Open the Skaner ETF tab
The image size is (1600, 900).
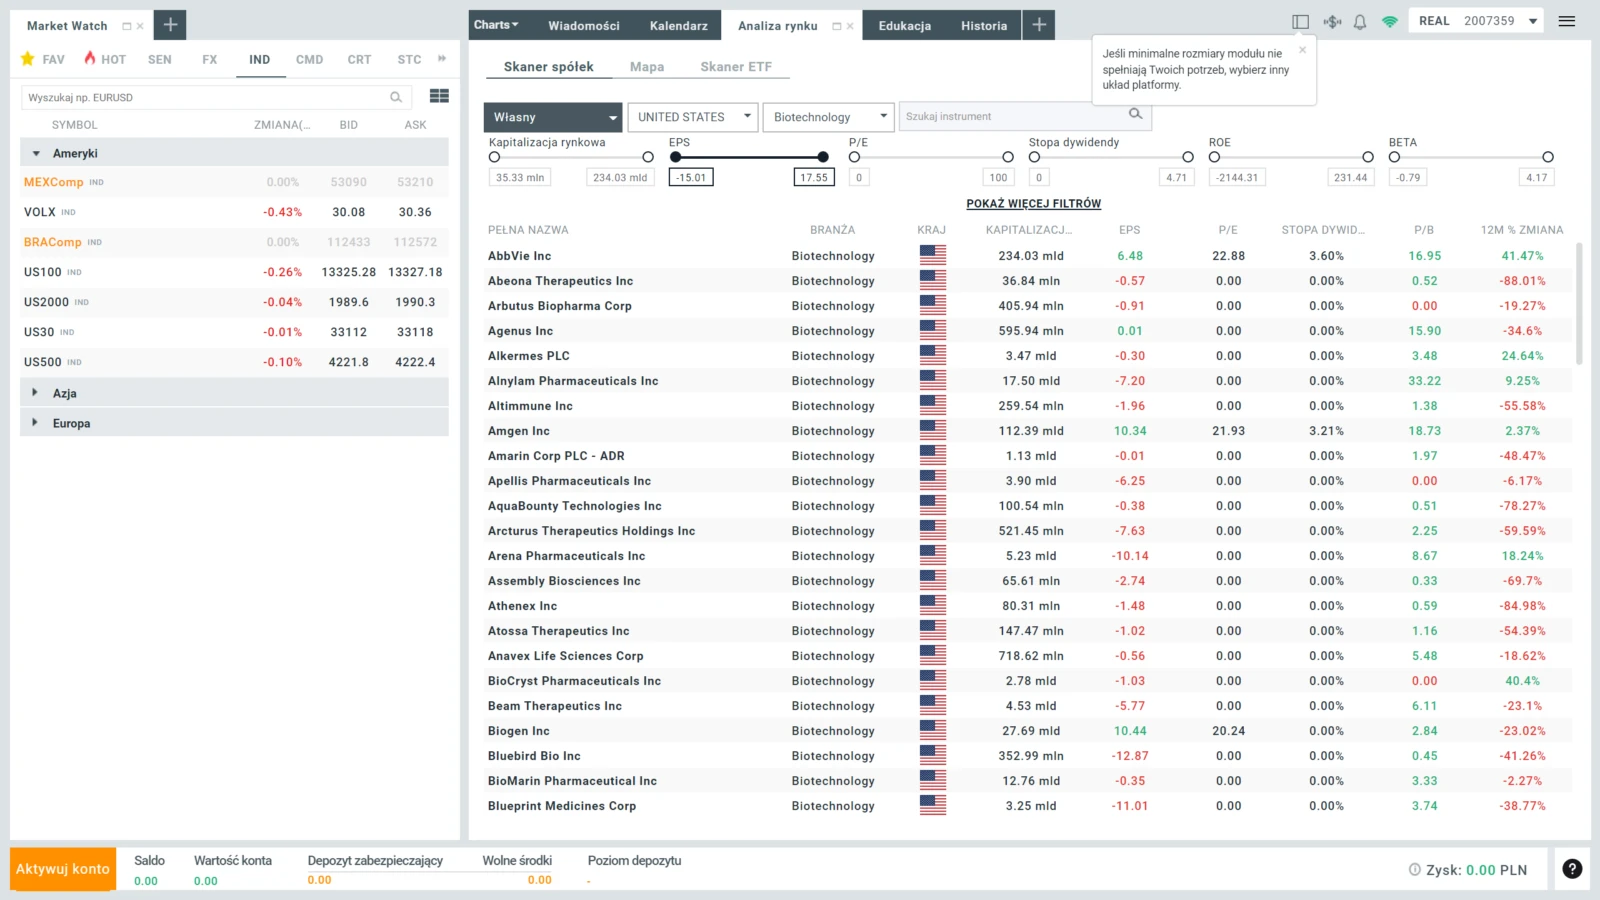tap(736, 67)
